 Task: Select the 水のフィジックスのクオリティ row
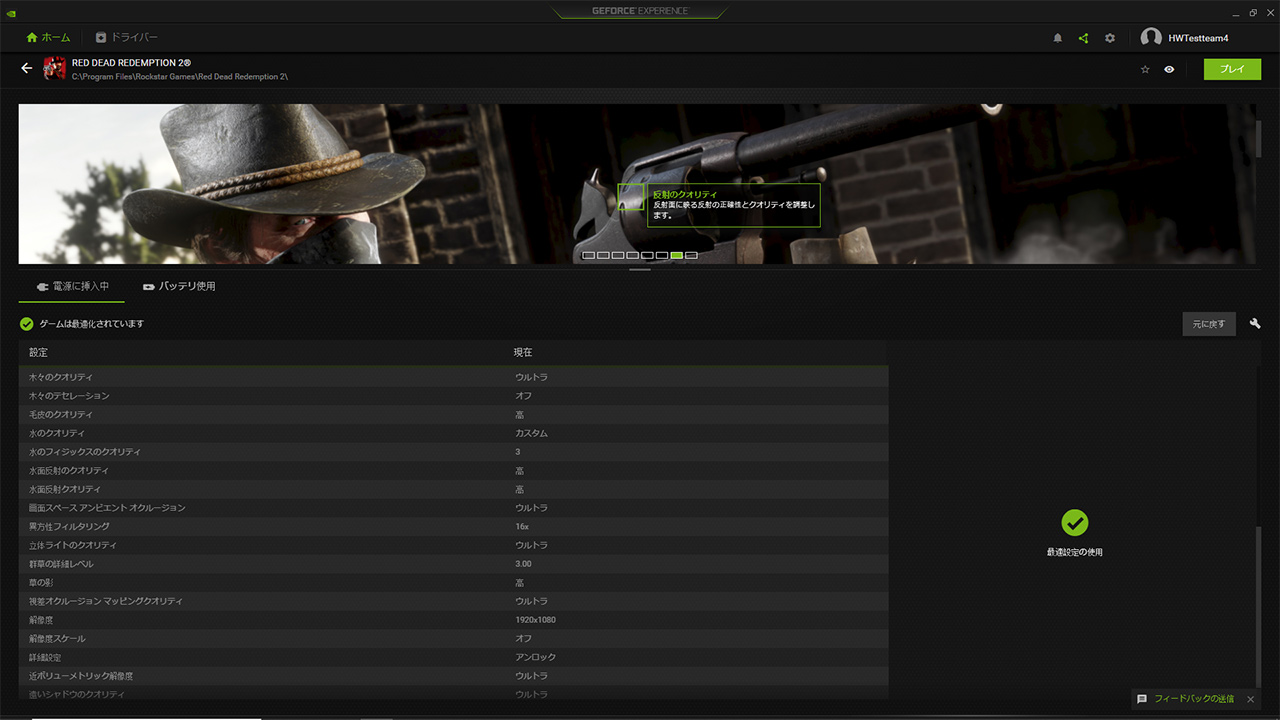(453, 452)
